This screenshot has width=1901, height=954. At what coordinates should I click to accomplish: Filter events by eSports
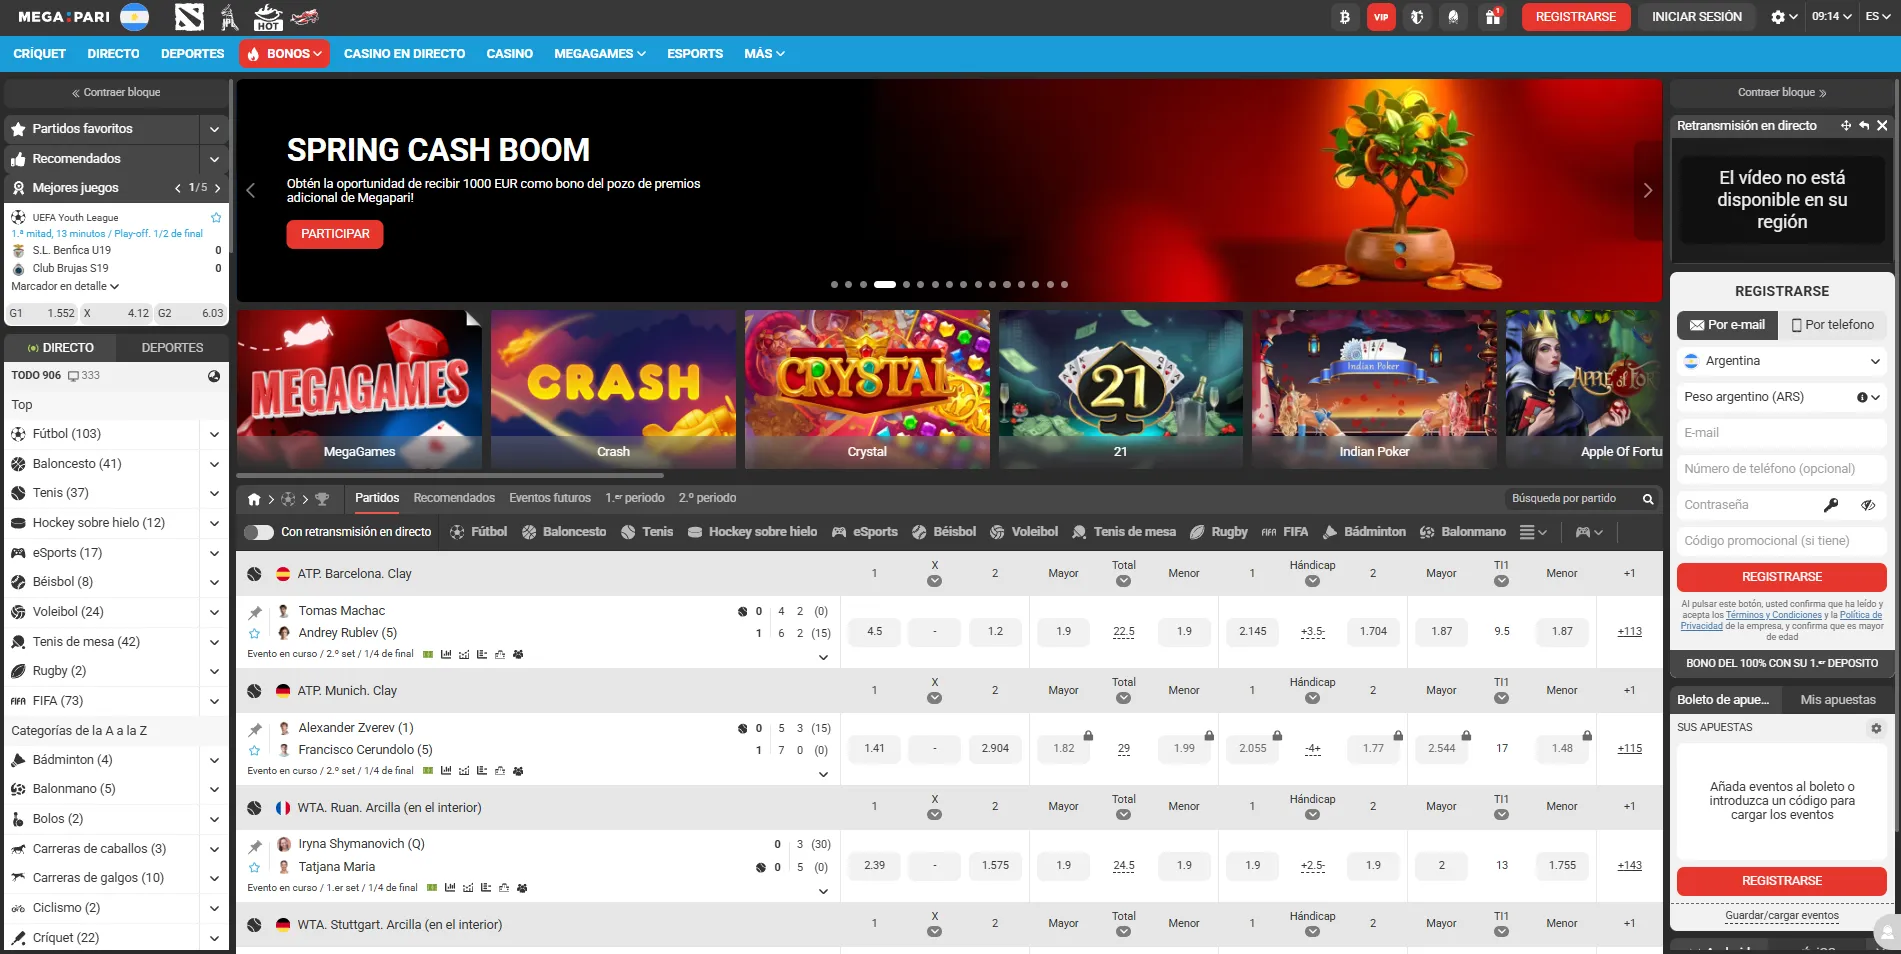pyautogui.click(x=865, y=532)
